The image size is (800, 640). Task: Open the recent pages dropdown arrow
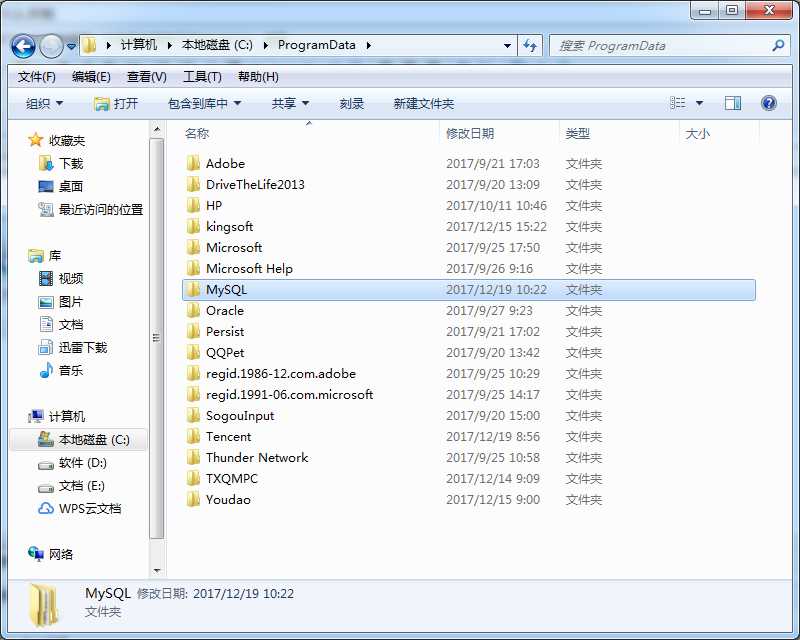click(71, 46)
